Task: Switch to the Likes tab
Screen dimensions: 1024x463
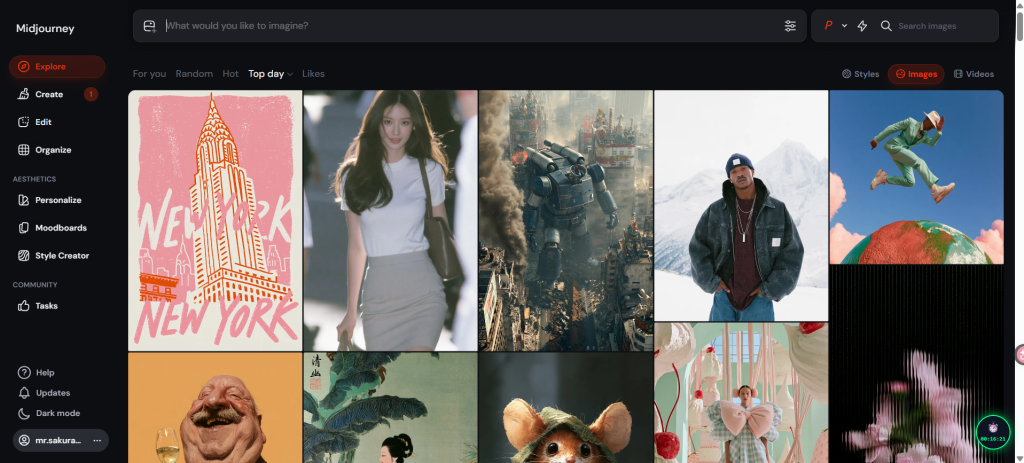Action: point(313,74)
